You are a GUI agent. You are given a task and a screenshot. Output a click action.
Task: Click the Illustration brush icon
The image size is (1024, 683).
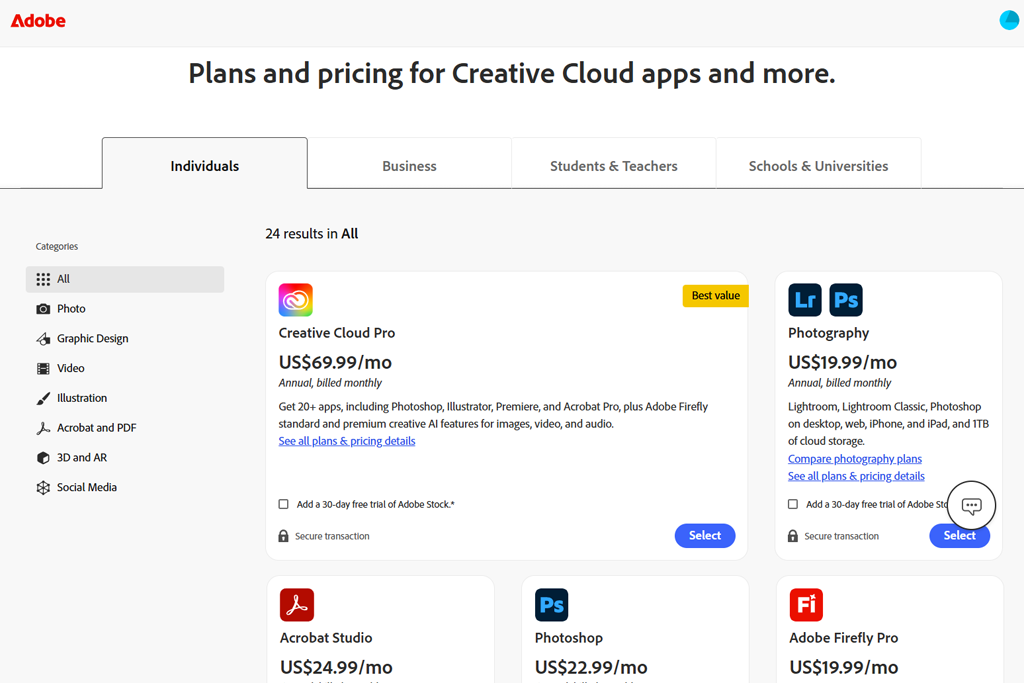43,398
